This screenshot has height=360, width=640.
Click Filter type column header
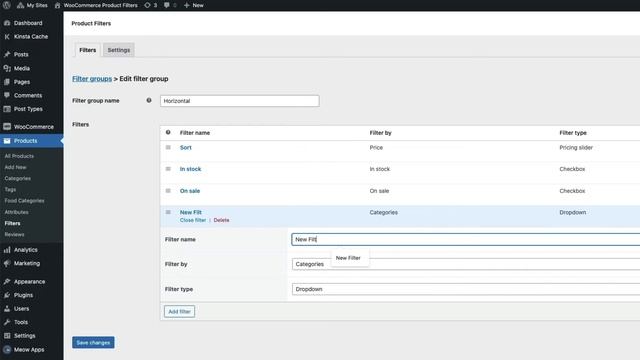click(x=573, y=133)
